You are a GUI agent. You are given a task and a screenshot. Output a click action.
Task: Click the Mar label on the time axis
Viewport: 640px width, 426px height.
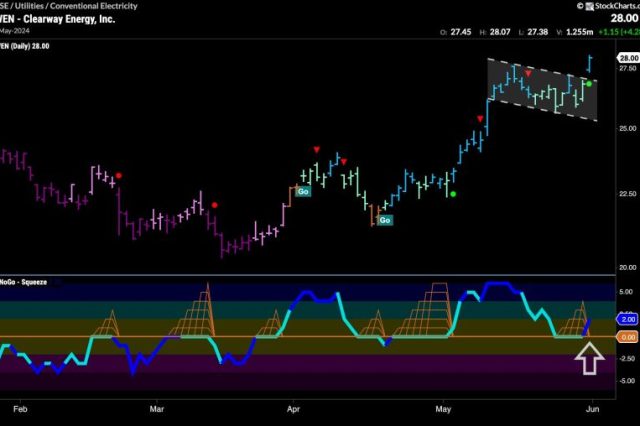[x=157, y=409]
